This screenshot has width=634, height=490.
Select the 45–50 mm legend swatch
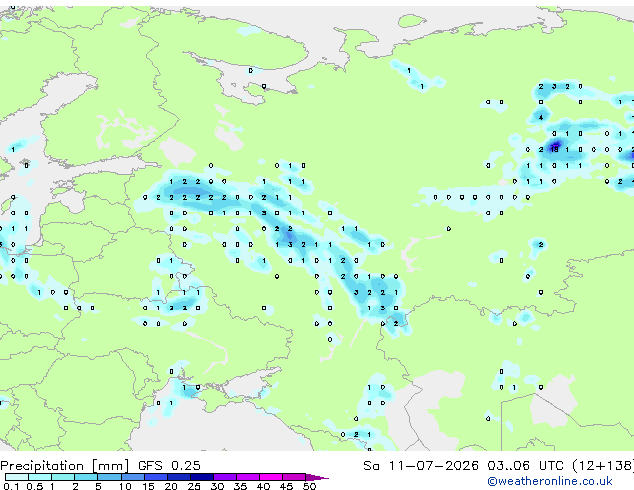pos(294,477)
